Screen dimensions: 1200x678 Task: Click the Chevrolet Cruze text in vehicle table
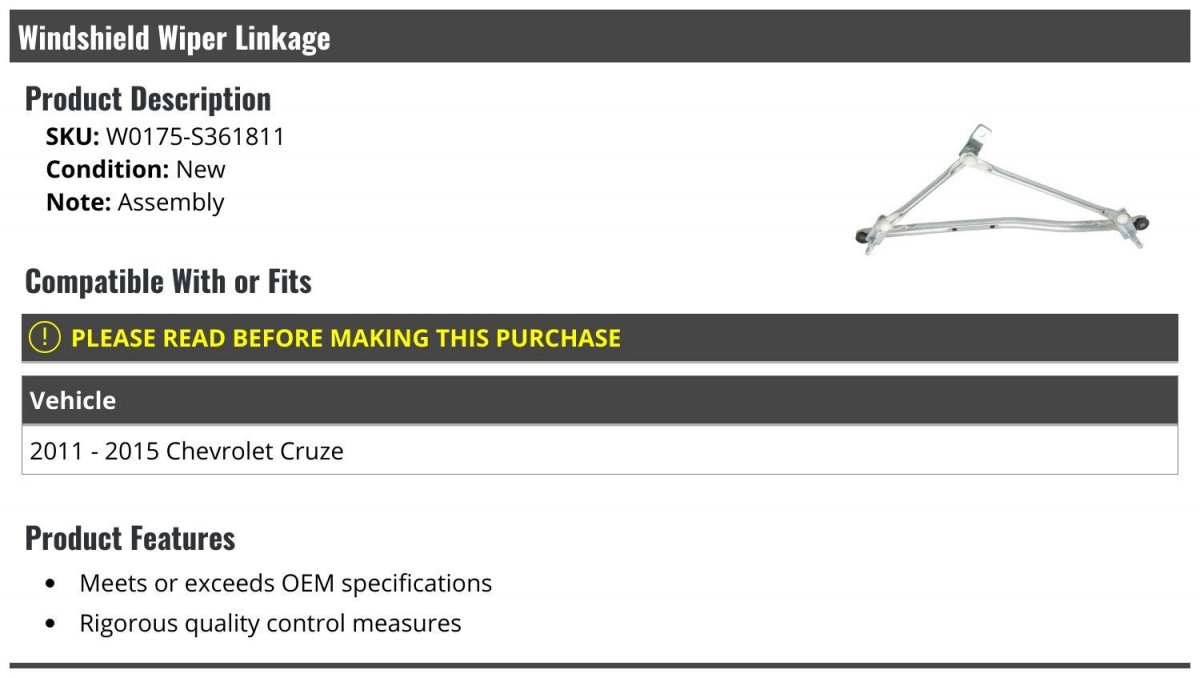(x=255, y=451)
